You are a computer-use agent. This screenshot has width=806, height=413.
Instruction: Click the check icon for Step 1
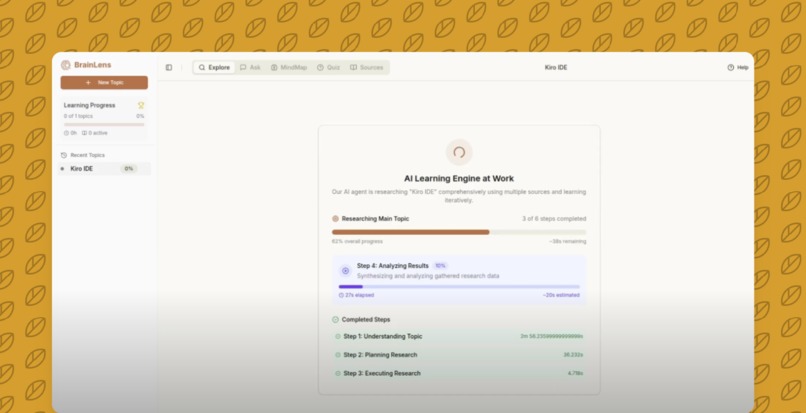(x=338, y=336)
